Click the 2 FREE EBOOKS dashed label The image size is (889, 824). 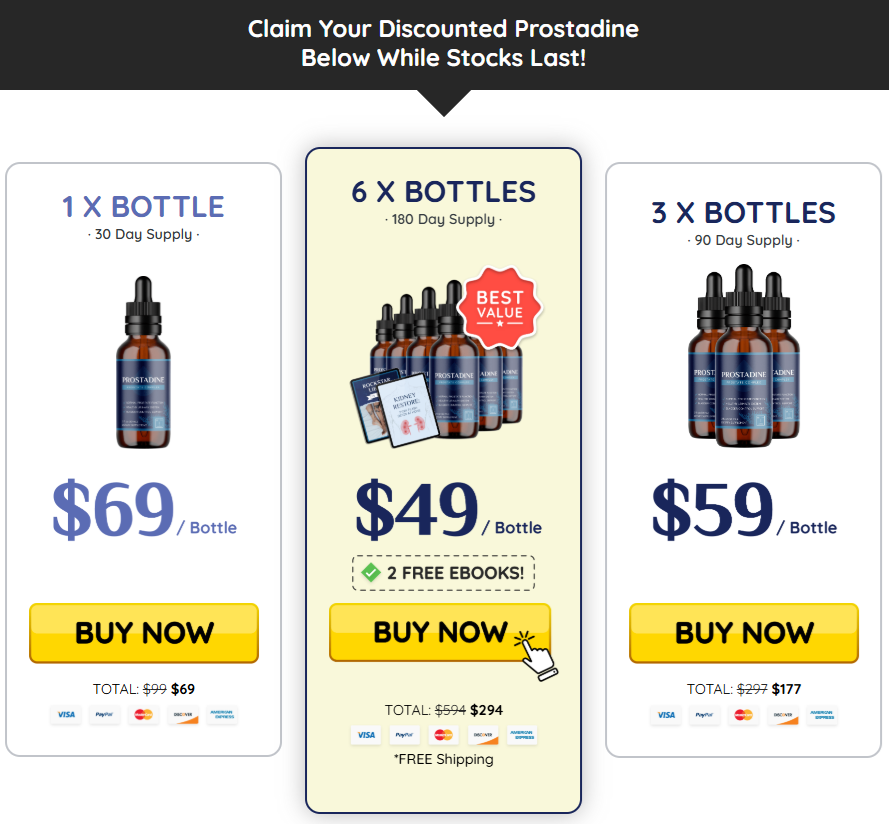coord(443,573)
